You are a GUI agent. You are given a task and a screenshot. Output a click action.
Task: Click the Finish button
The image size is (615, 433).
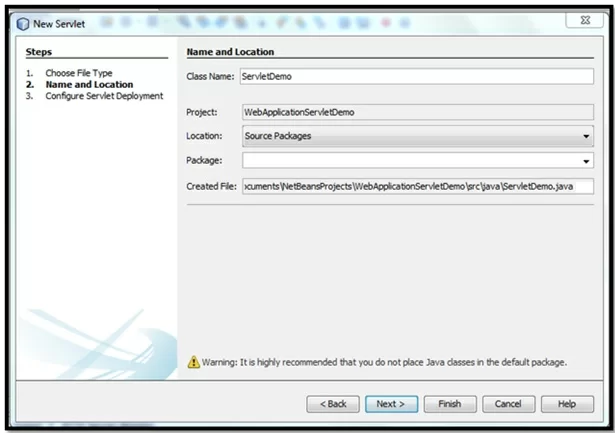450,404
